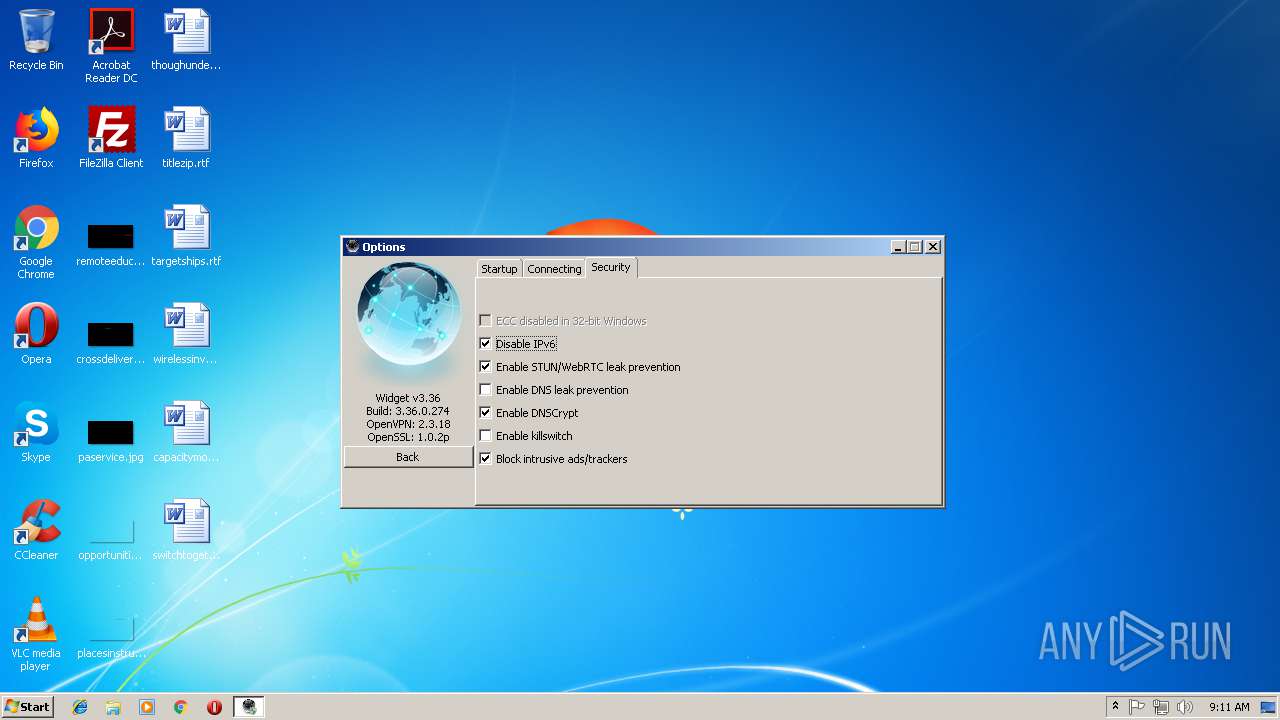
Task: Minimize the Options window
Action: [x=898, y=247]
